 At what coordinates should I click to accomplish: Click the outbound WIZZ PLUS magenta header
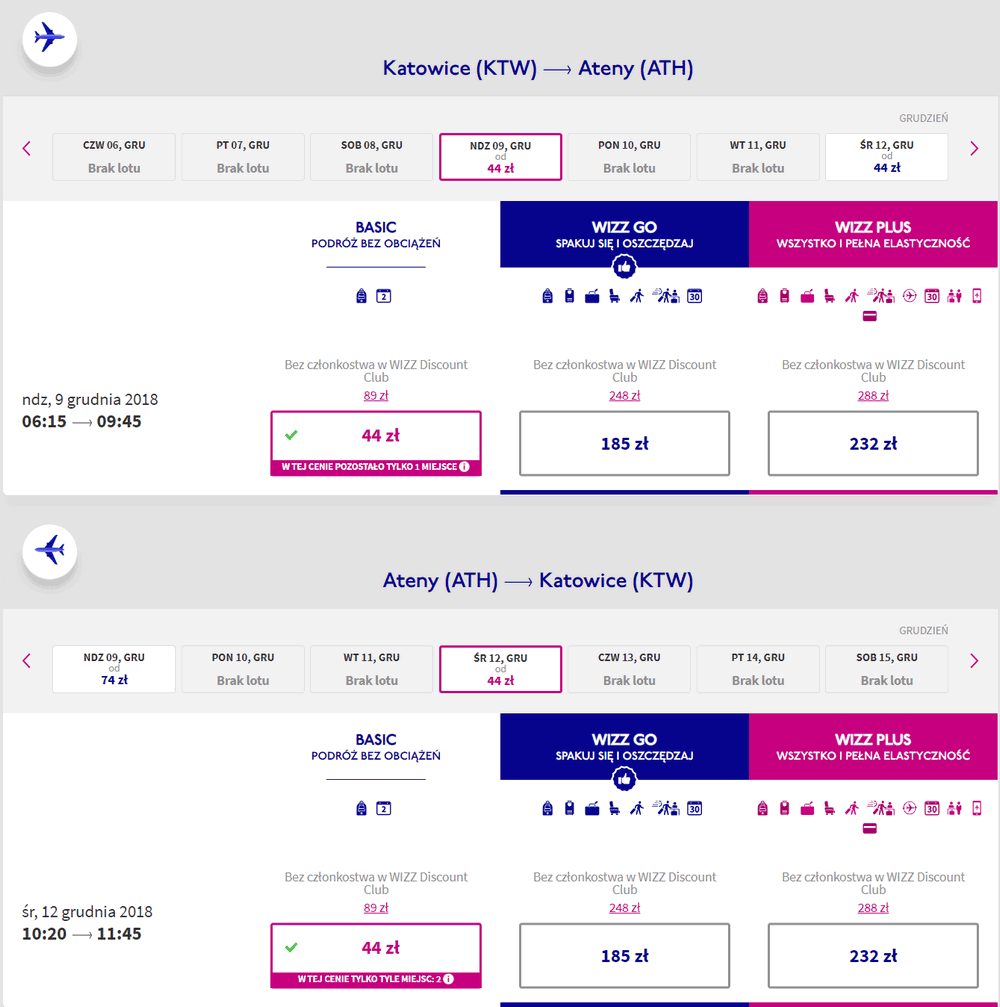pyautogui.click(x=873, y=234)
